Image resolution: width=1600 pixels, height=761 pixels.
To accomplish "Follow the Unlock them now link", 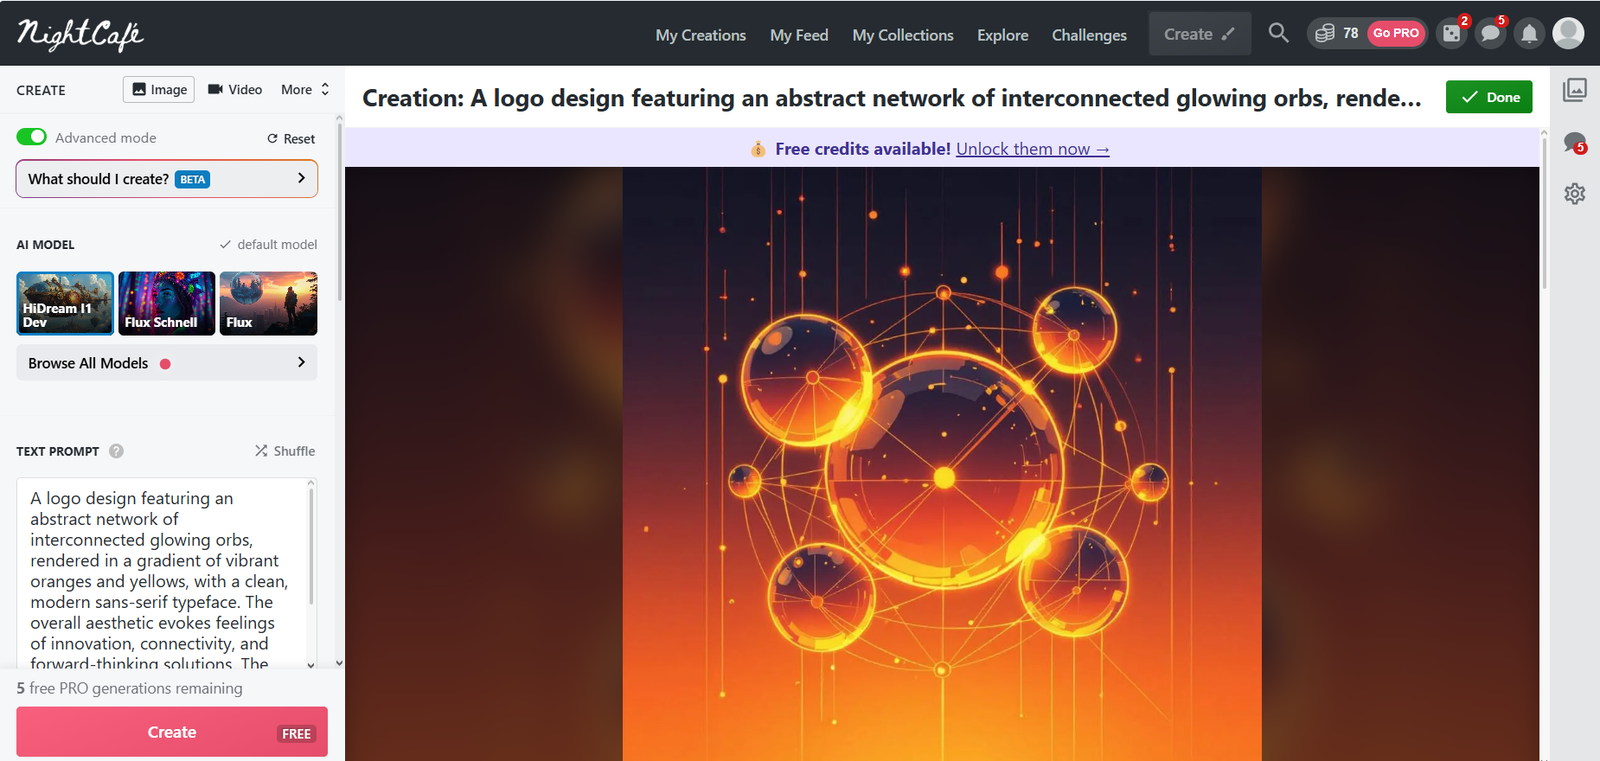I will tap(1032, 149).
